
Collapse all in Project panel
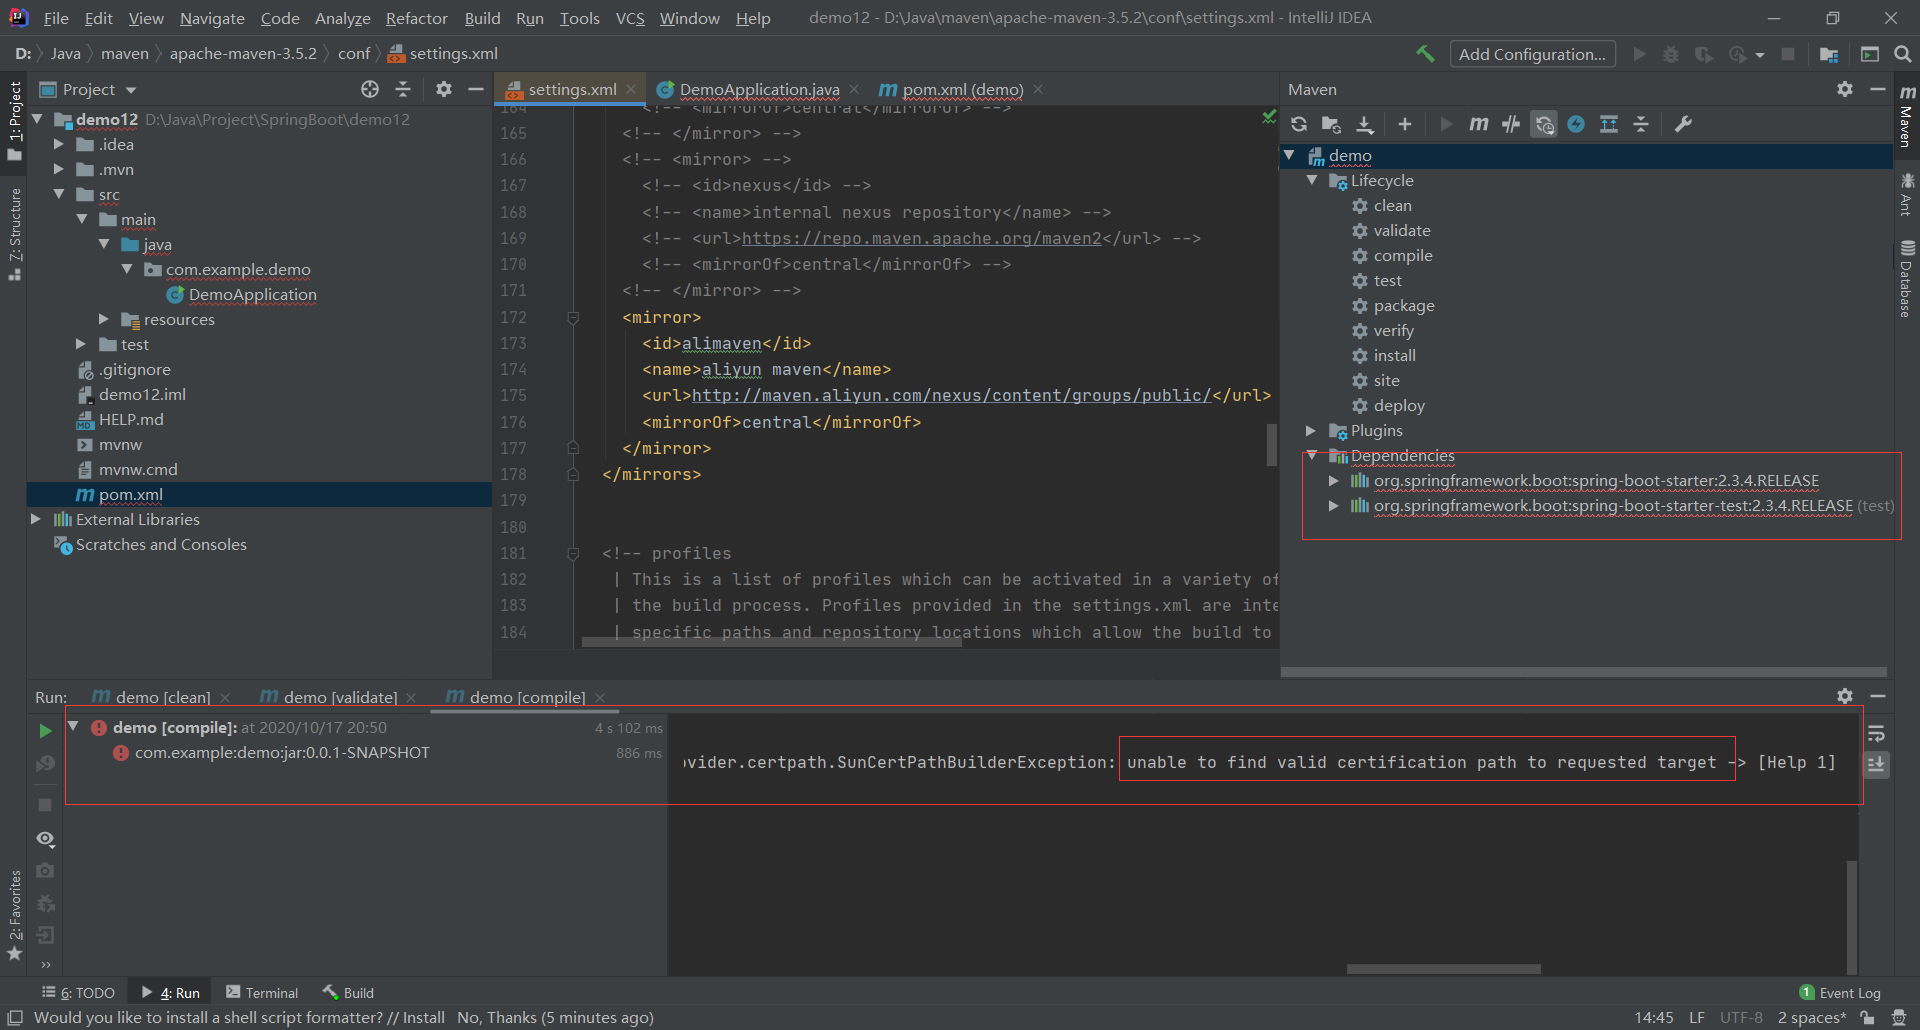pos(403,89)
